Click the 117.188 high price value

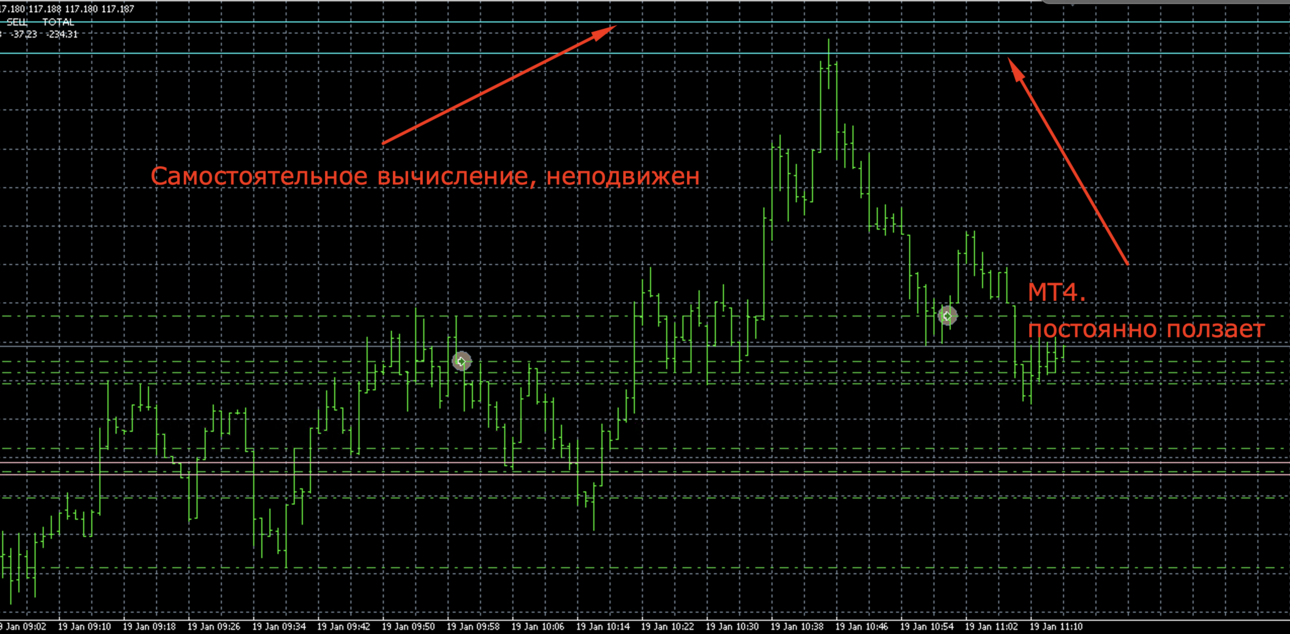point(45,9)
